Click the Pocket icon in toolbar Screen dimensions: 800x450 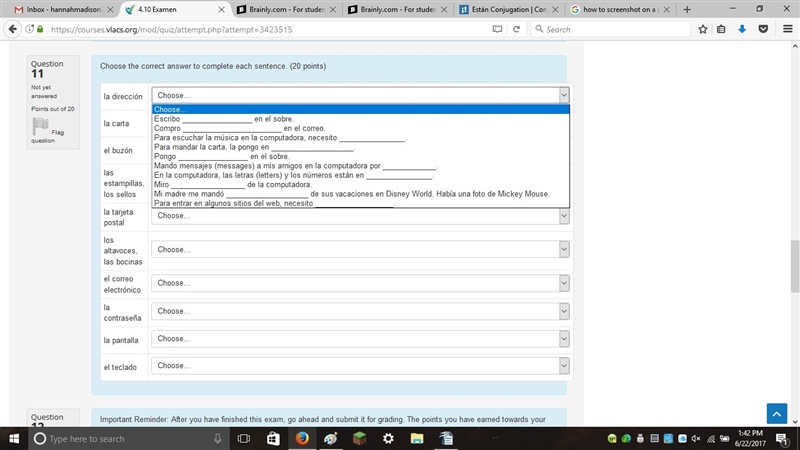763,29
